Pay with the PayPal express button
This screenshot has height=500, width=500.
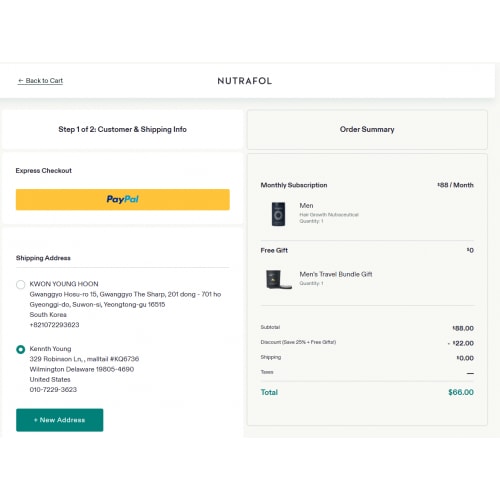click(x=123, y=199)
